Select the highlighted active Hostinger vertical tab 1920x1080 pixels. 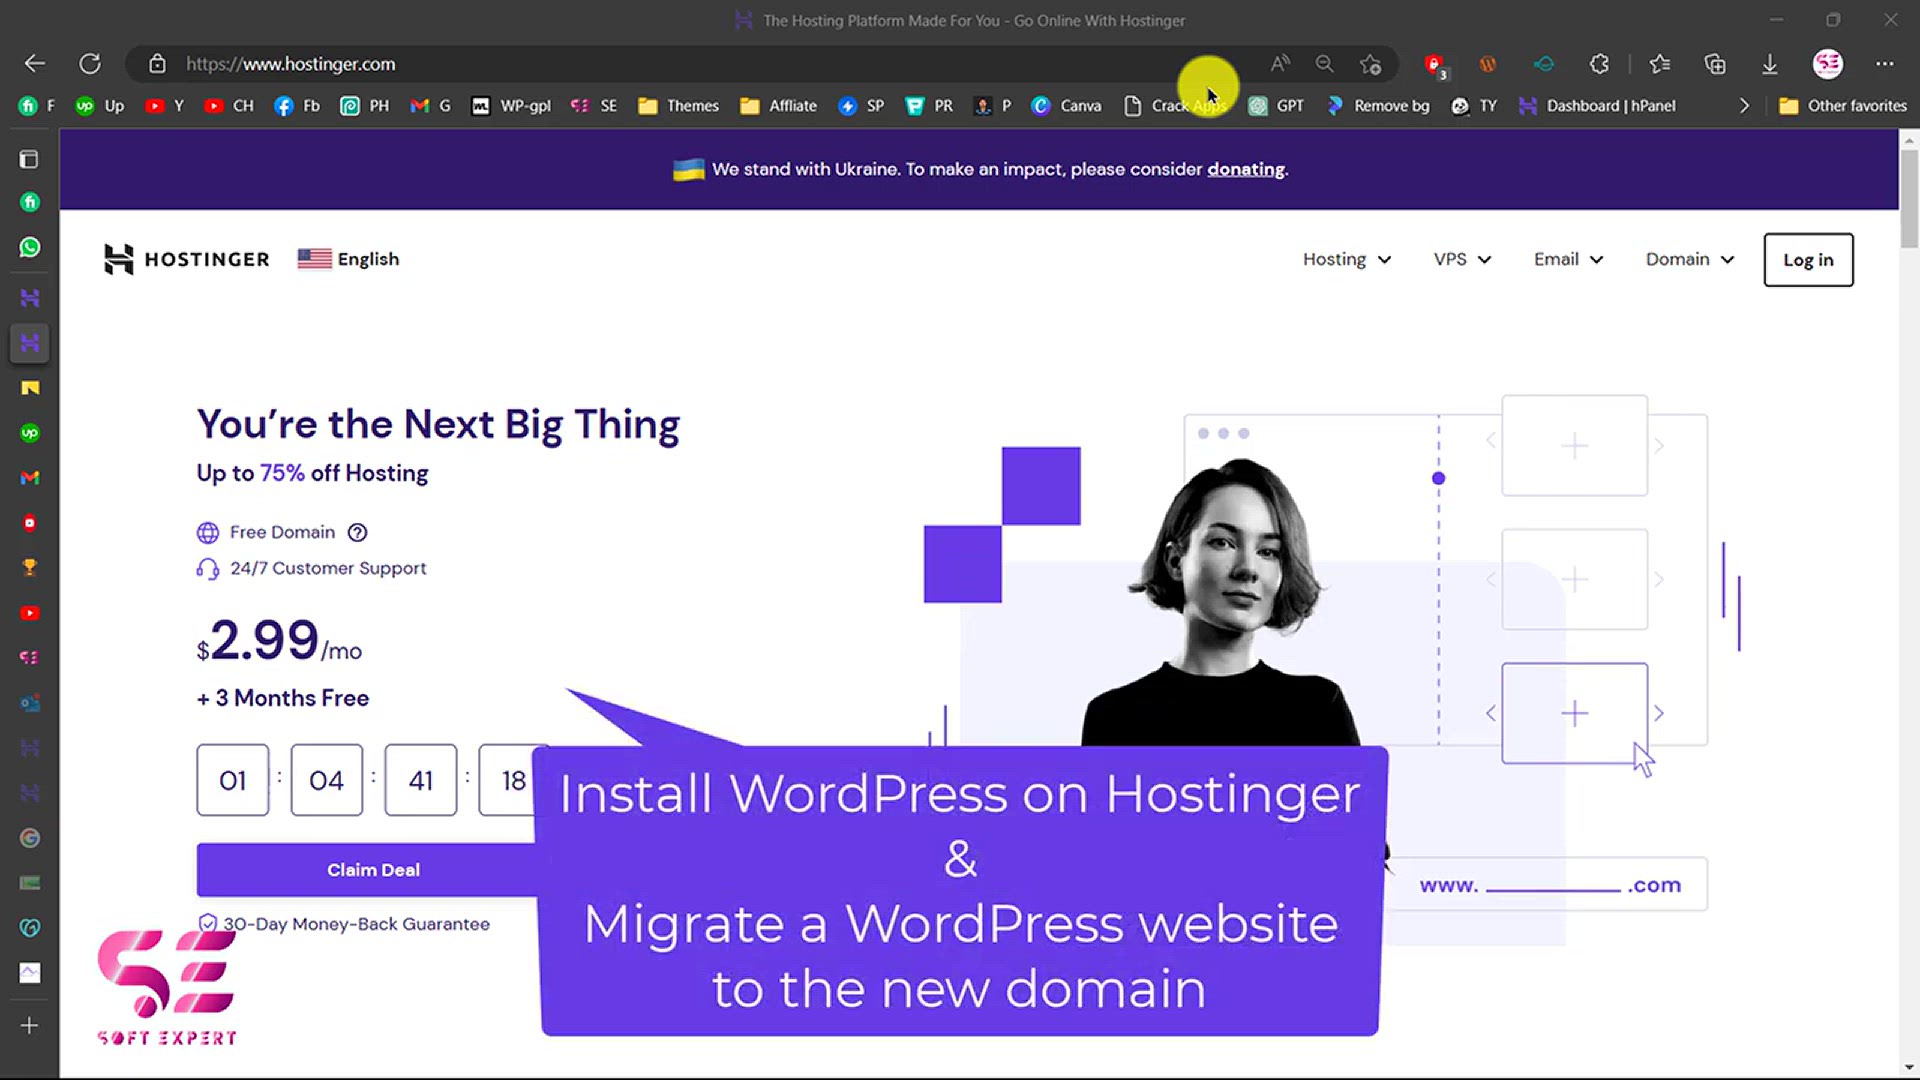(x=30, y=343)
